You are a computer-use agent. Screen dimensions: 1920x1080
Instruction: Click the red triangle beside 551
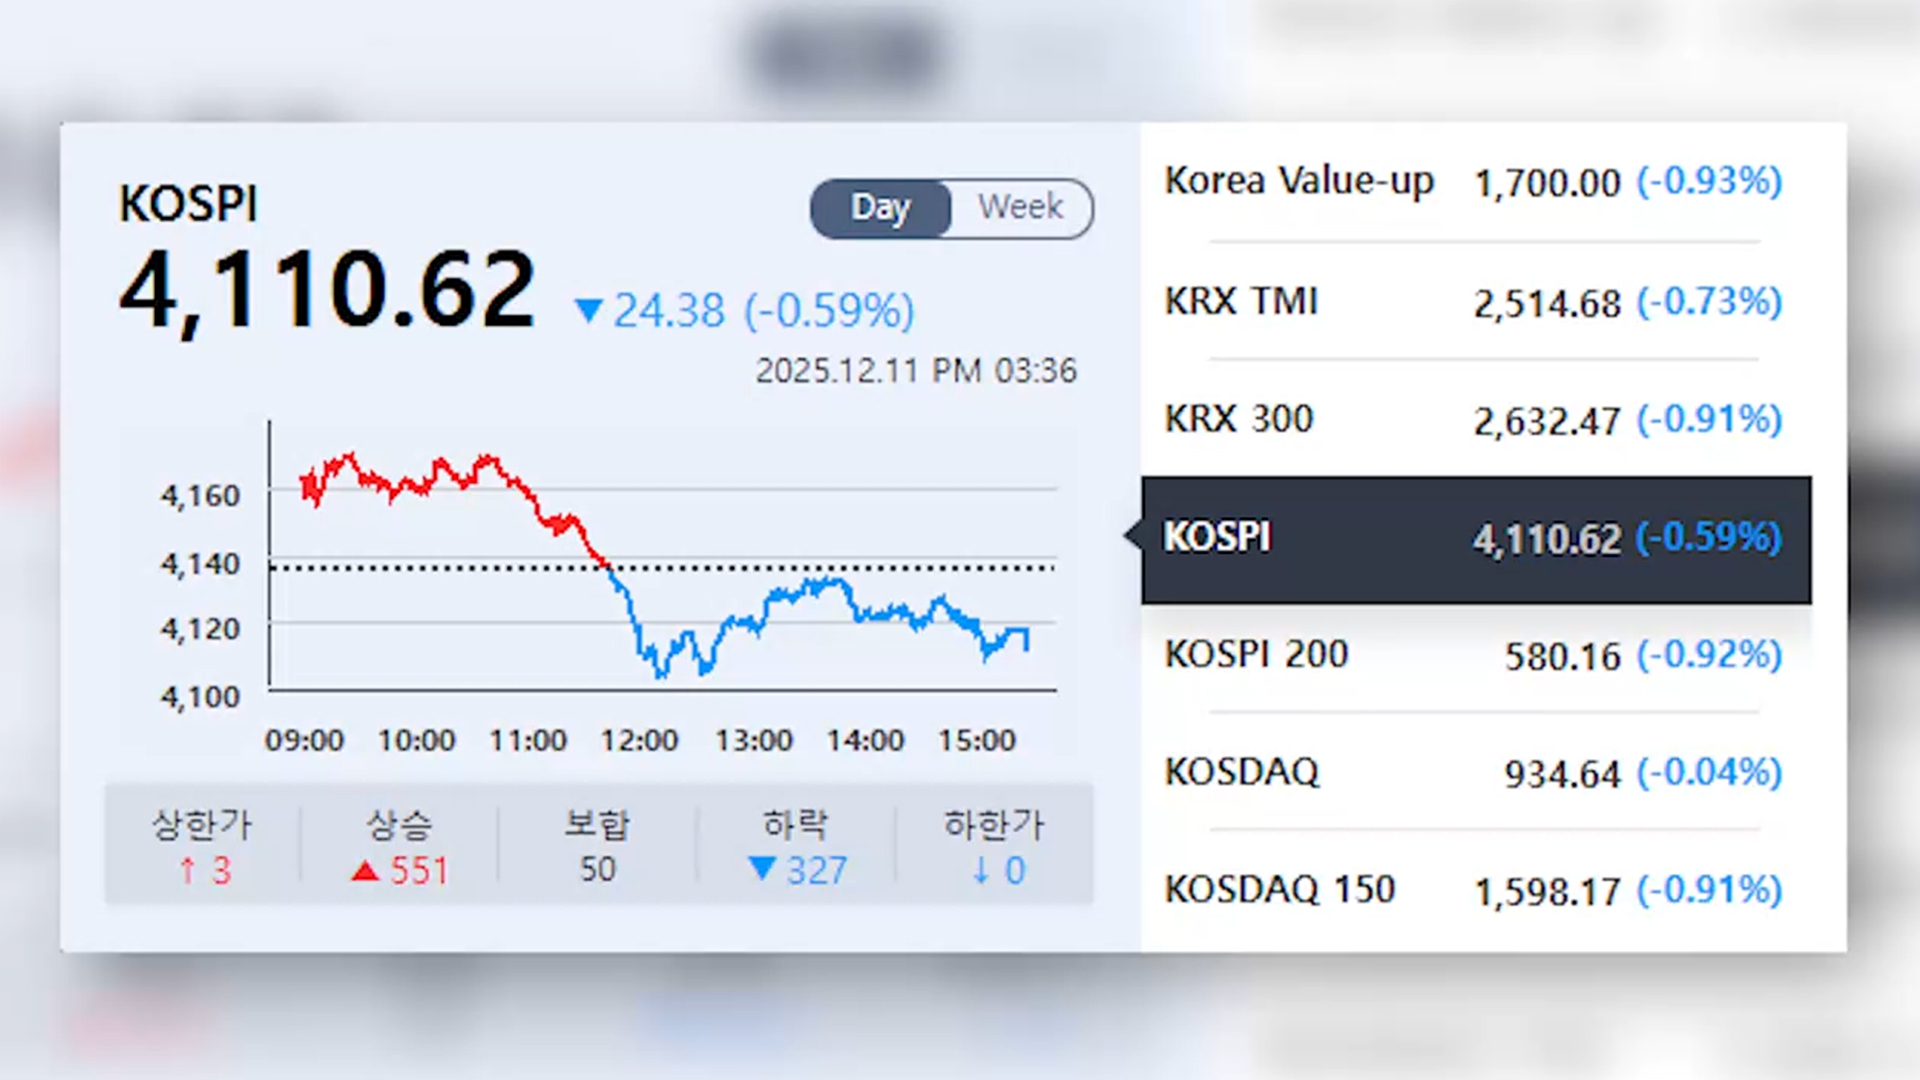365,871
